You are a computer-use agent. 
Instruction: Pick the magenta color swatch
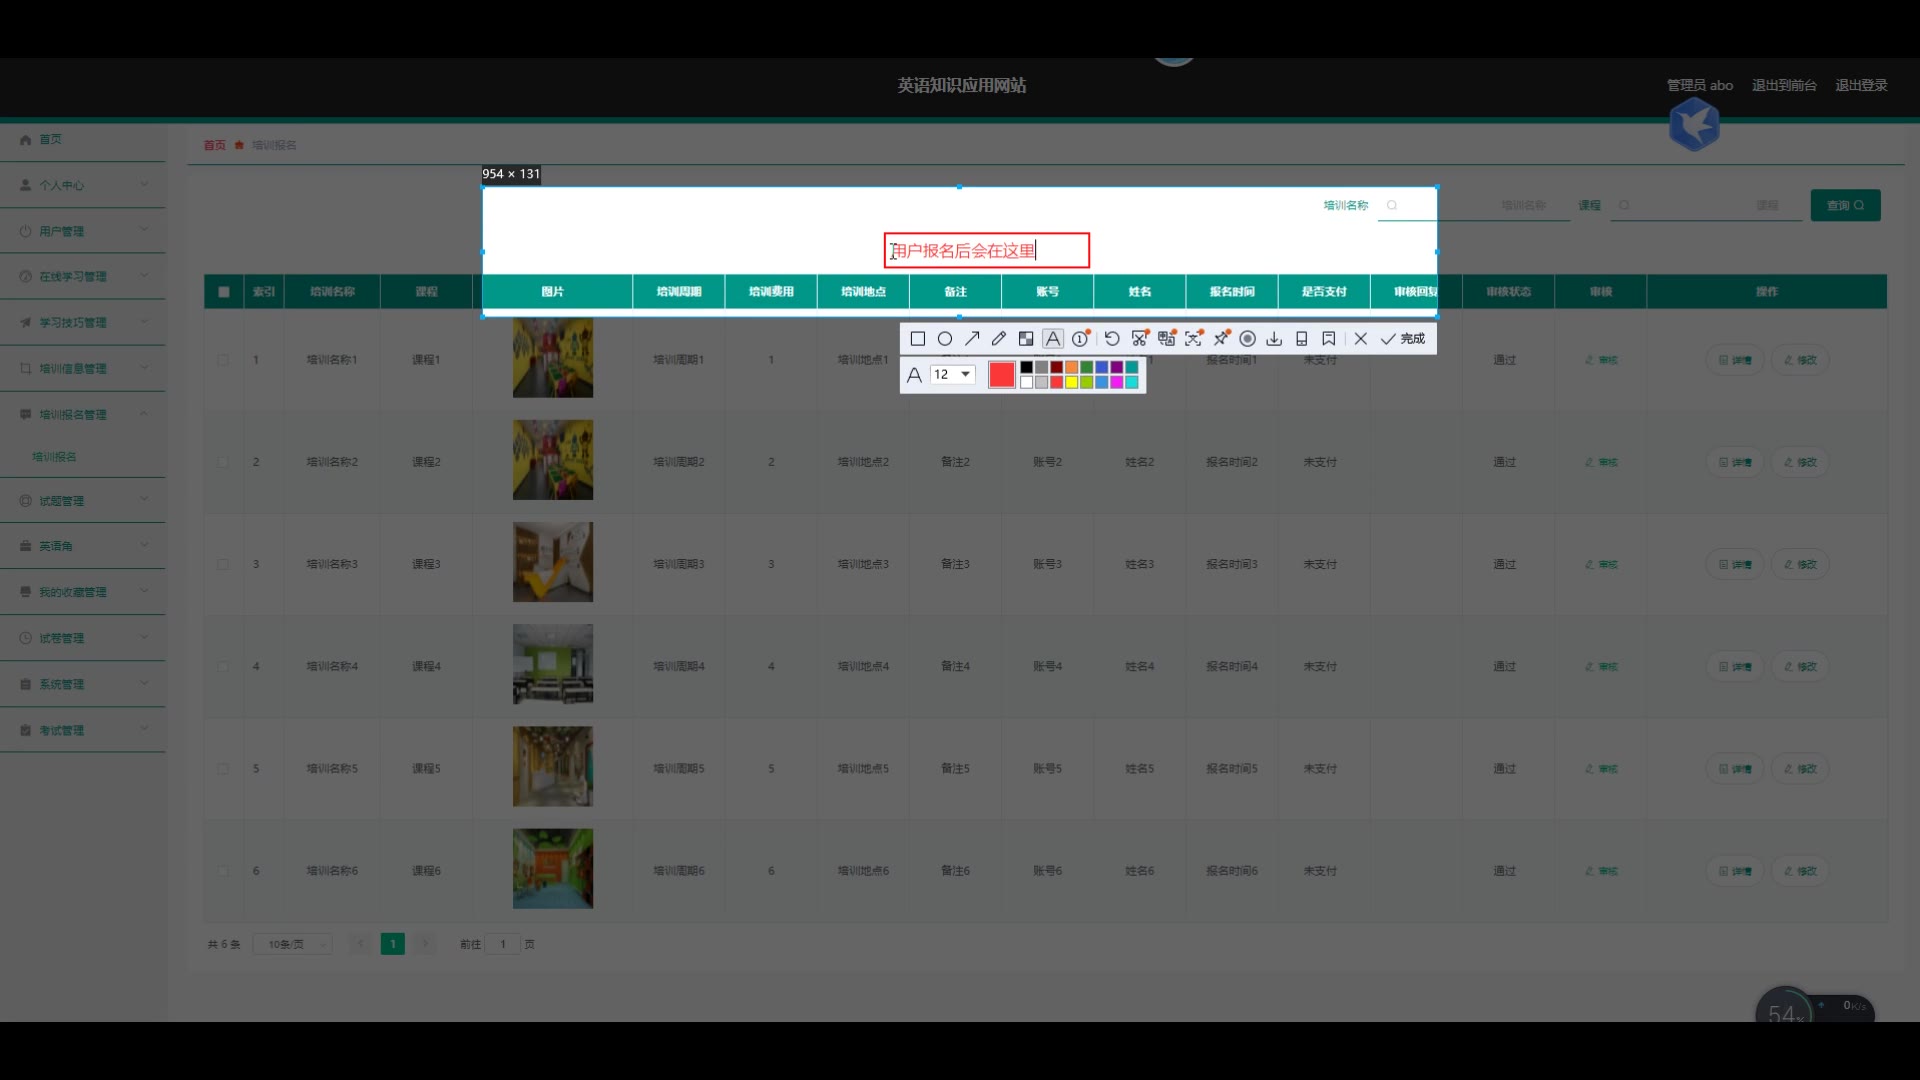coord(1116,382)
